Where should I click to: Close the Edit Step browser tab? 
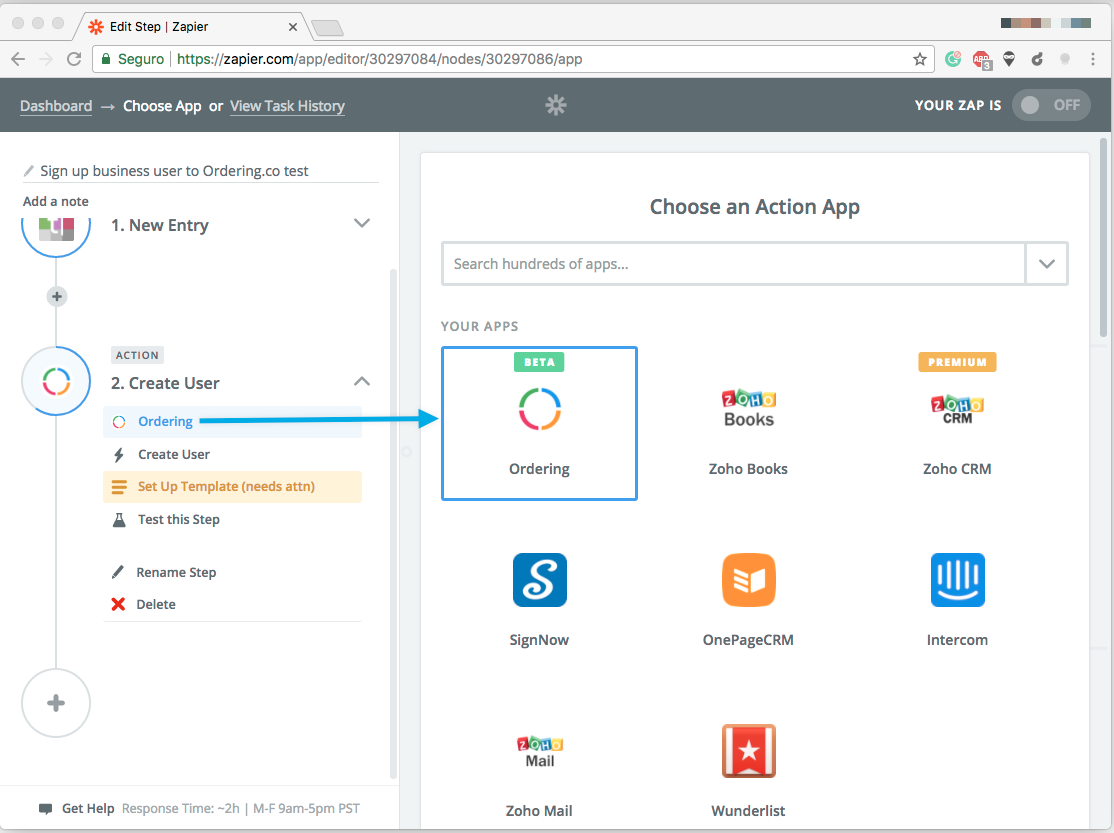tap(293, 27)
